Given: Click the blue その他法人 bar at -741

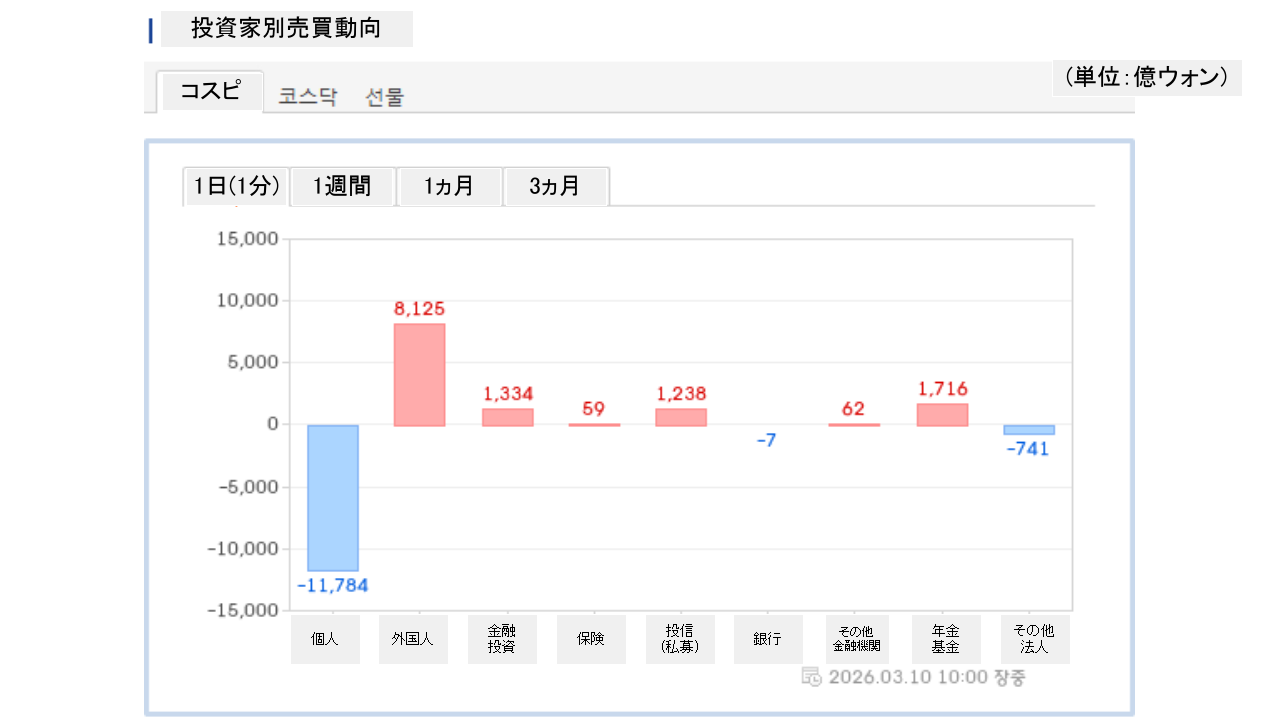Looking at the screenshot, I should click(1029, 429).
